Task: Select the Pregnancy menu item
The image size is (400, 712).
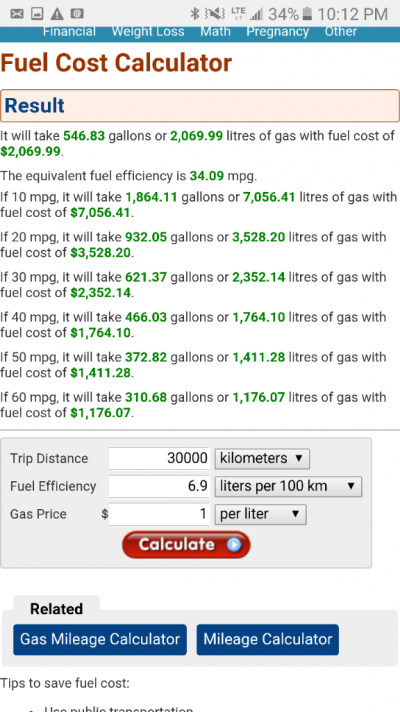Action: point(277,32)
